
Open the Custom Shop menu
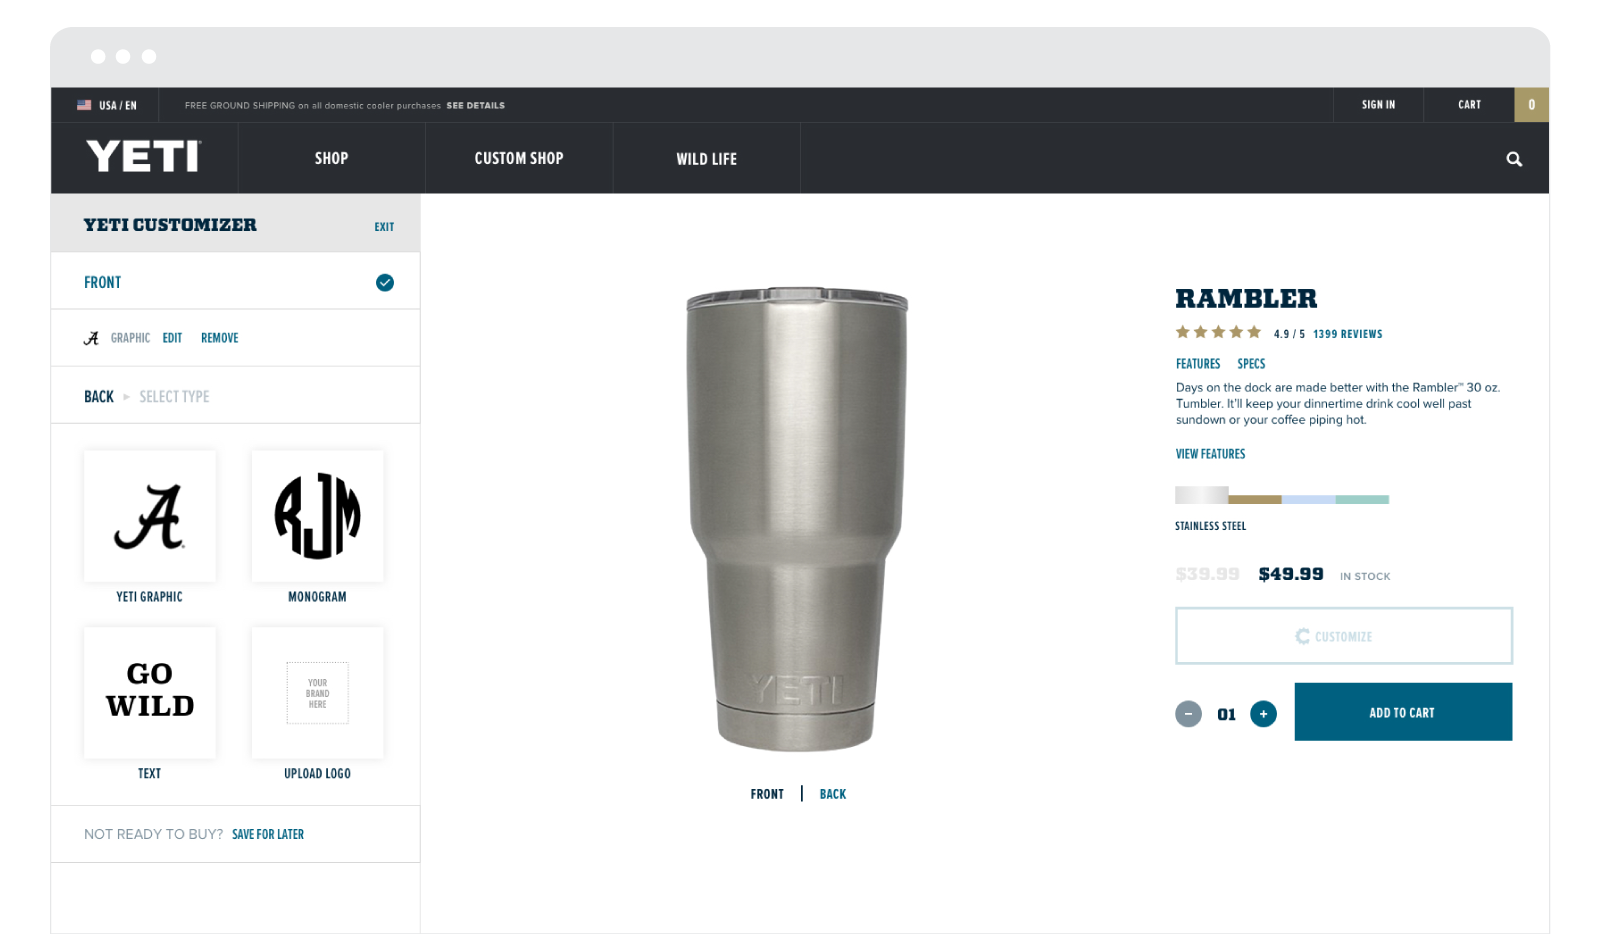pyautogui.click(x=519, y=158)
